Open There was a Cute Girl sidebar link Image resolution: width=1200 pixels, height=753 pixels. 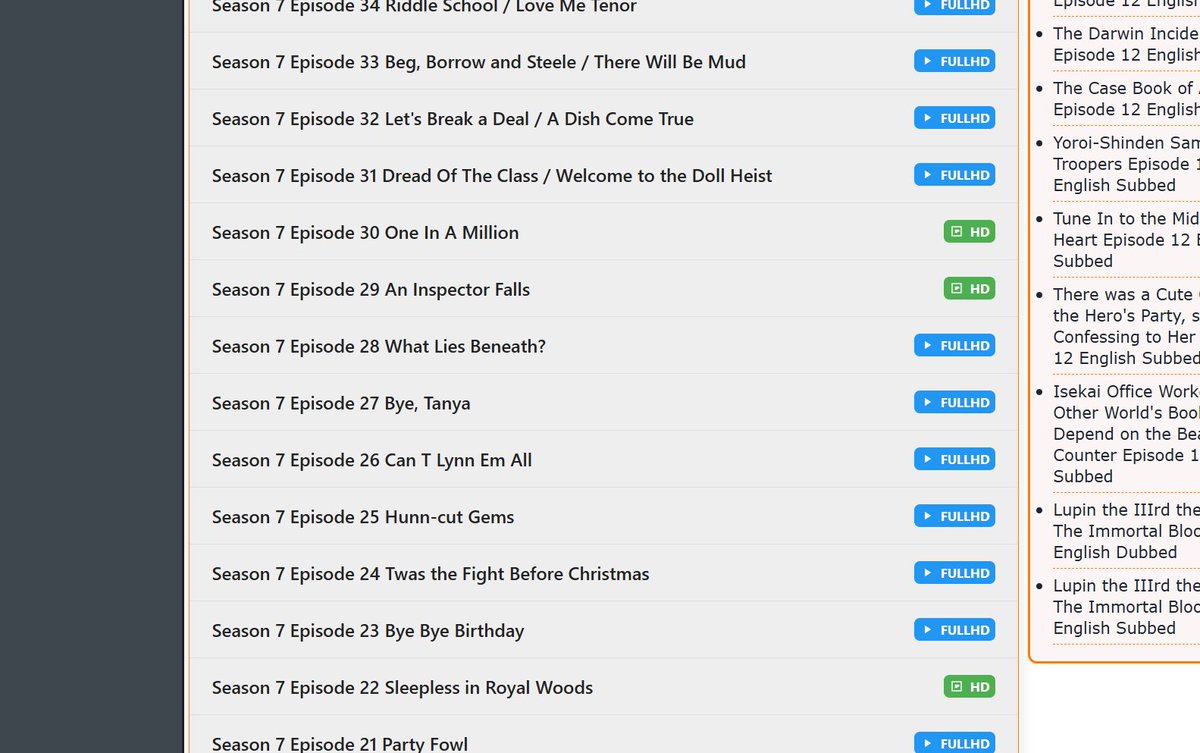1126,326
